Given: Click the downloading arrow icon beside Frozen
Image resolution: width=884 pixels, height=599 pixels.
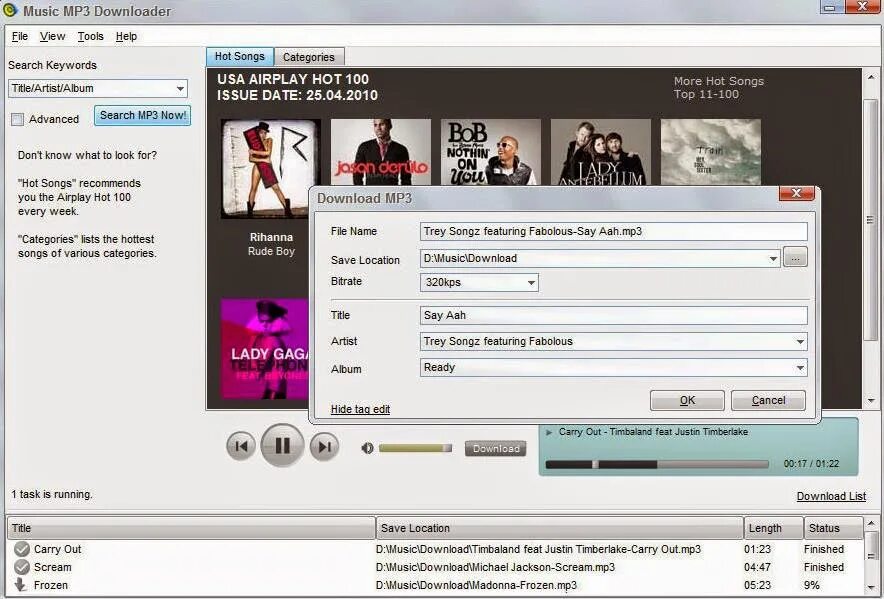Looking at the screenshot, I should coord(20,586).
